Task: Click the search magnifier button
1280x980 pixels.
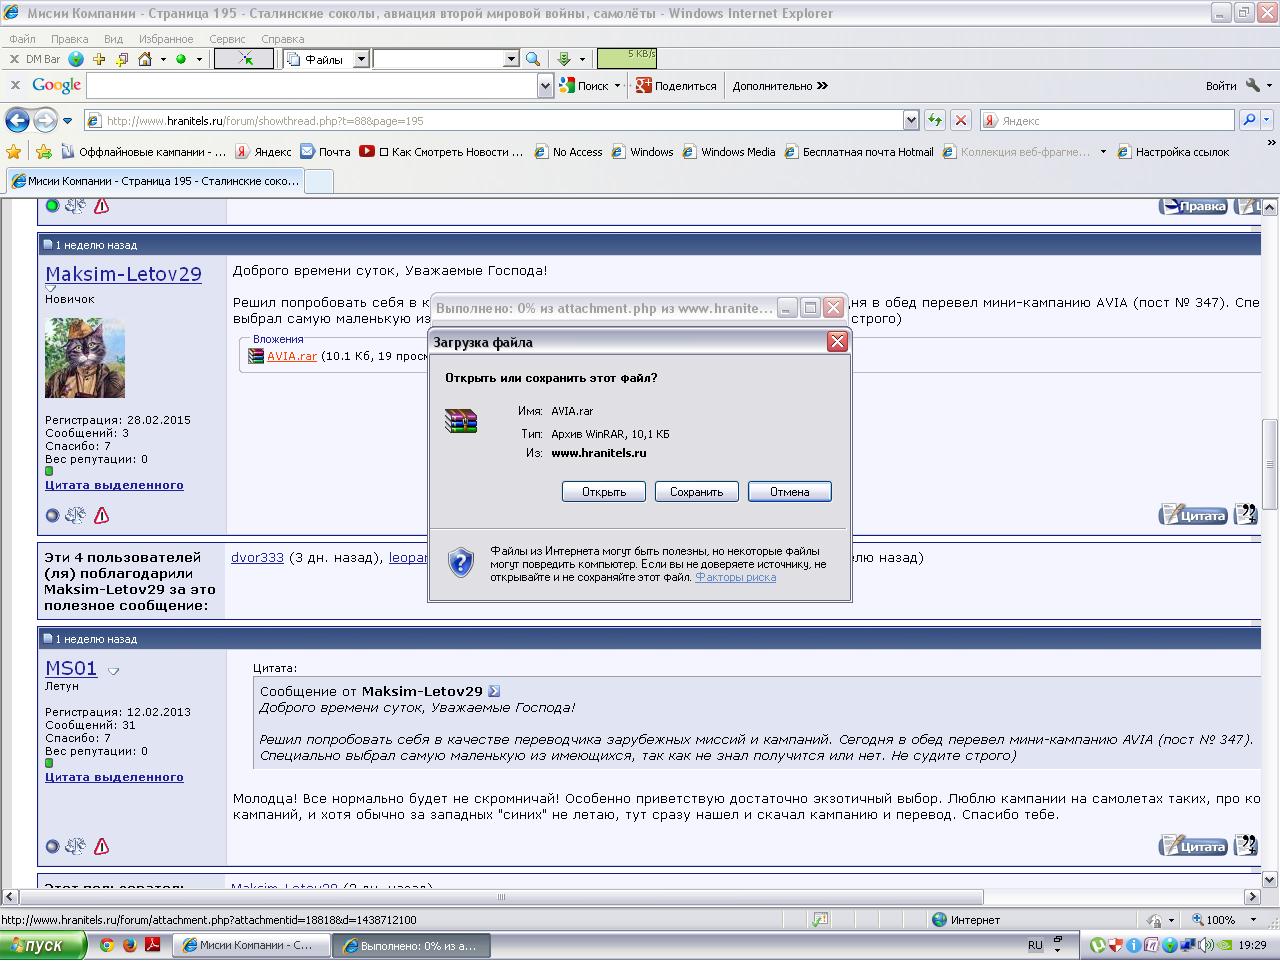Action: (x=1248, y=120)
